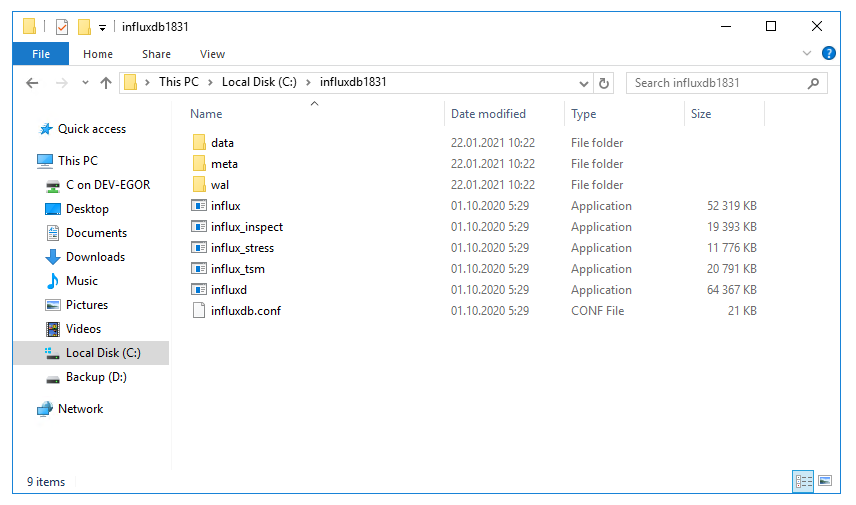
Task: Click the Local Disk (C:) drive icon
Action: [x=52, y=353]
